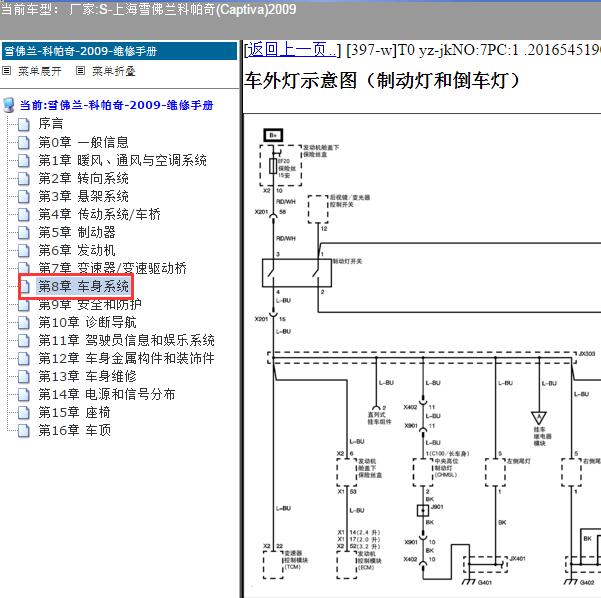601x598 pixels.
Task: Select 第6章 发动机
Action: (77, 250)
